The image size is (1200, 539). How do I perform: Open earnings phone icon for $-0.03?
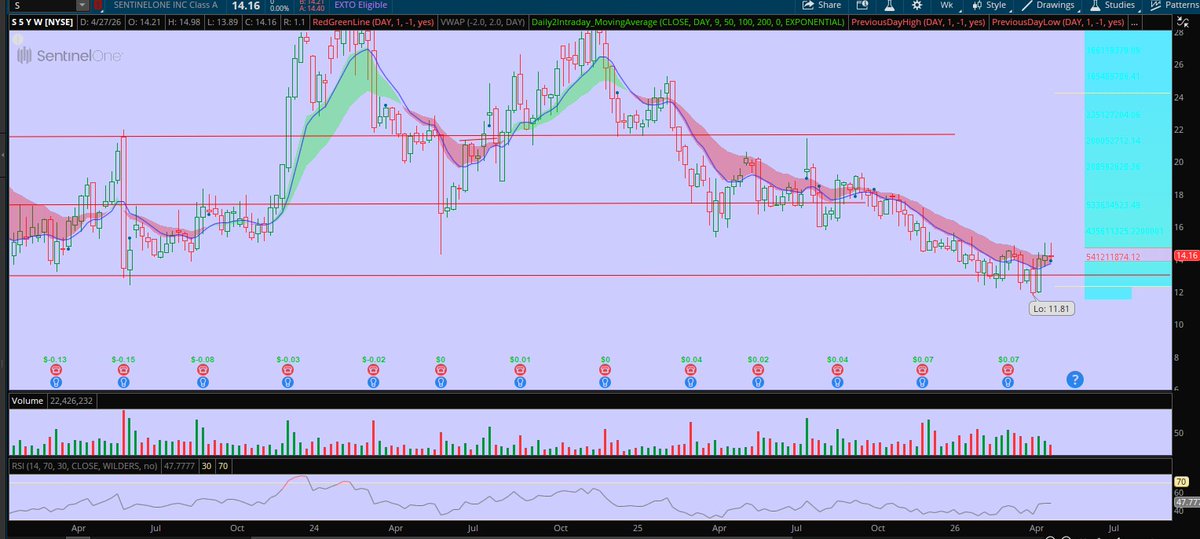point(287,368)
